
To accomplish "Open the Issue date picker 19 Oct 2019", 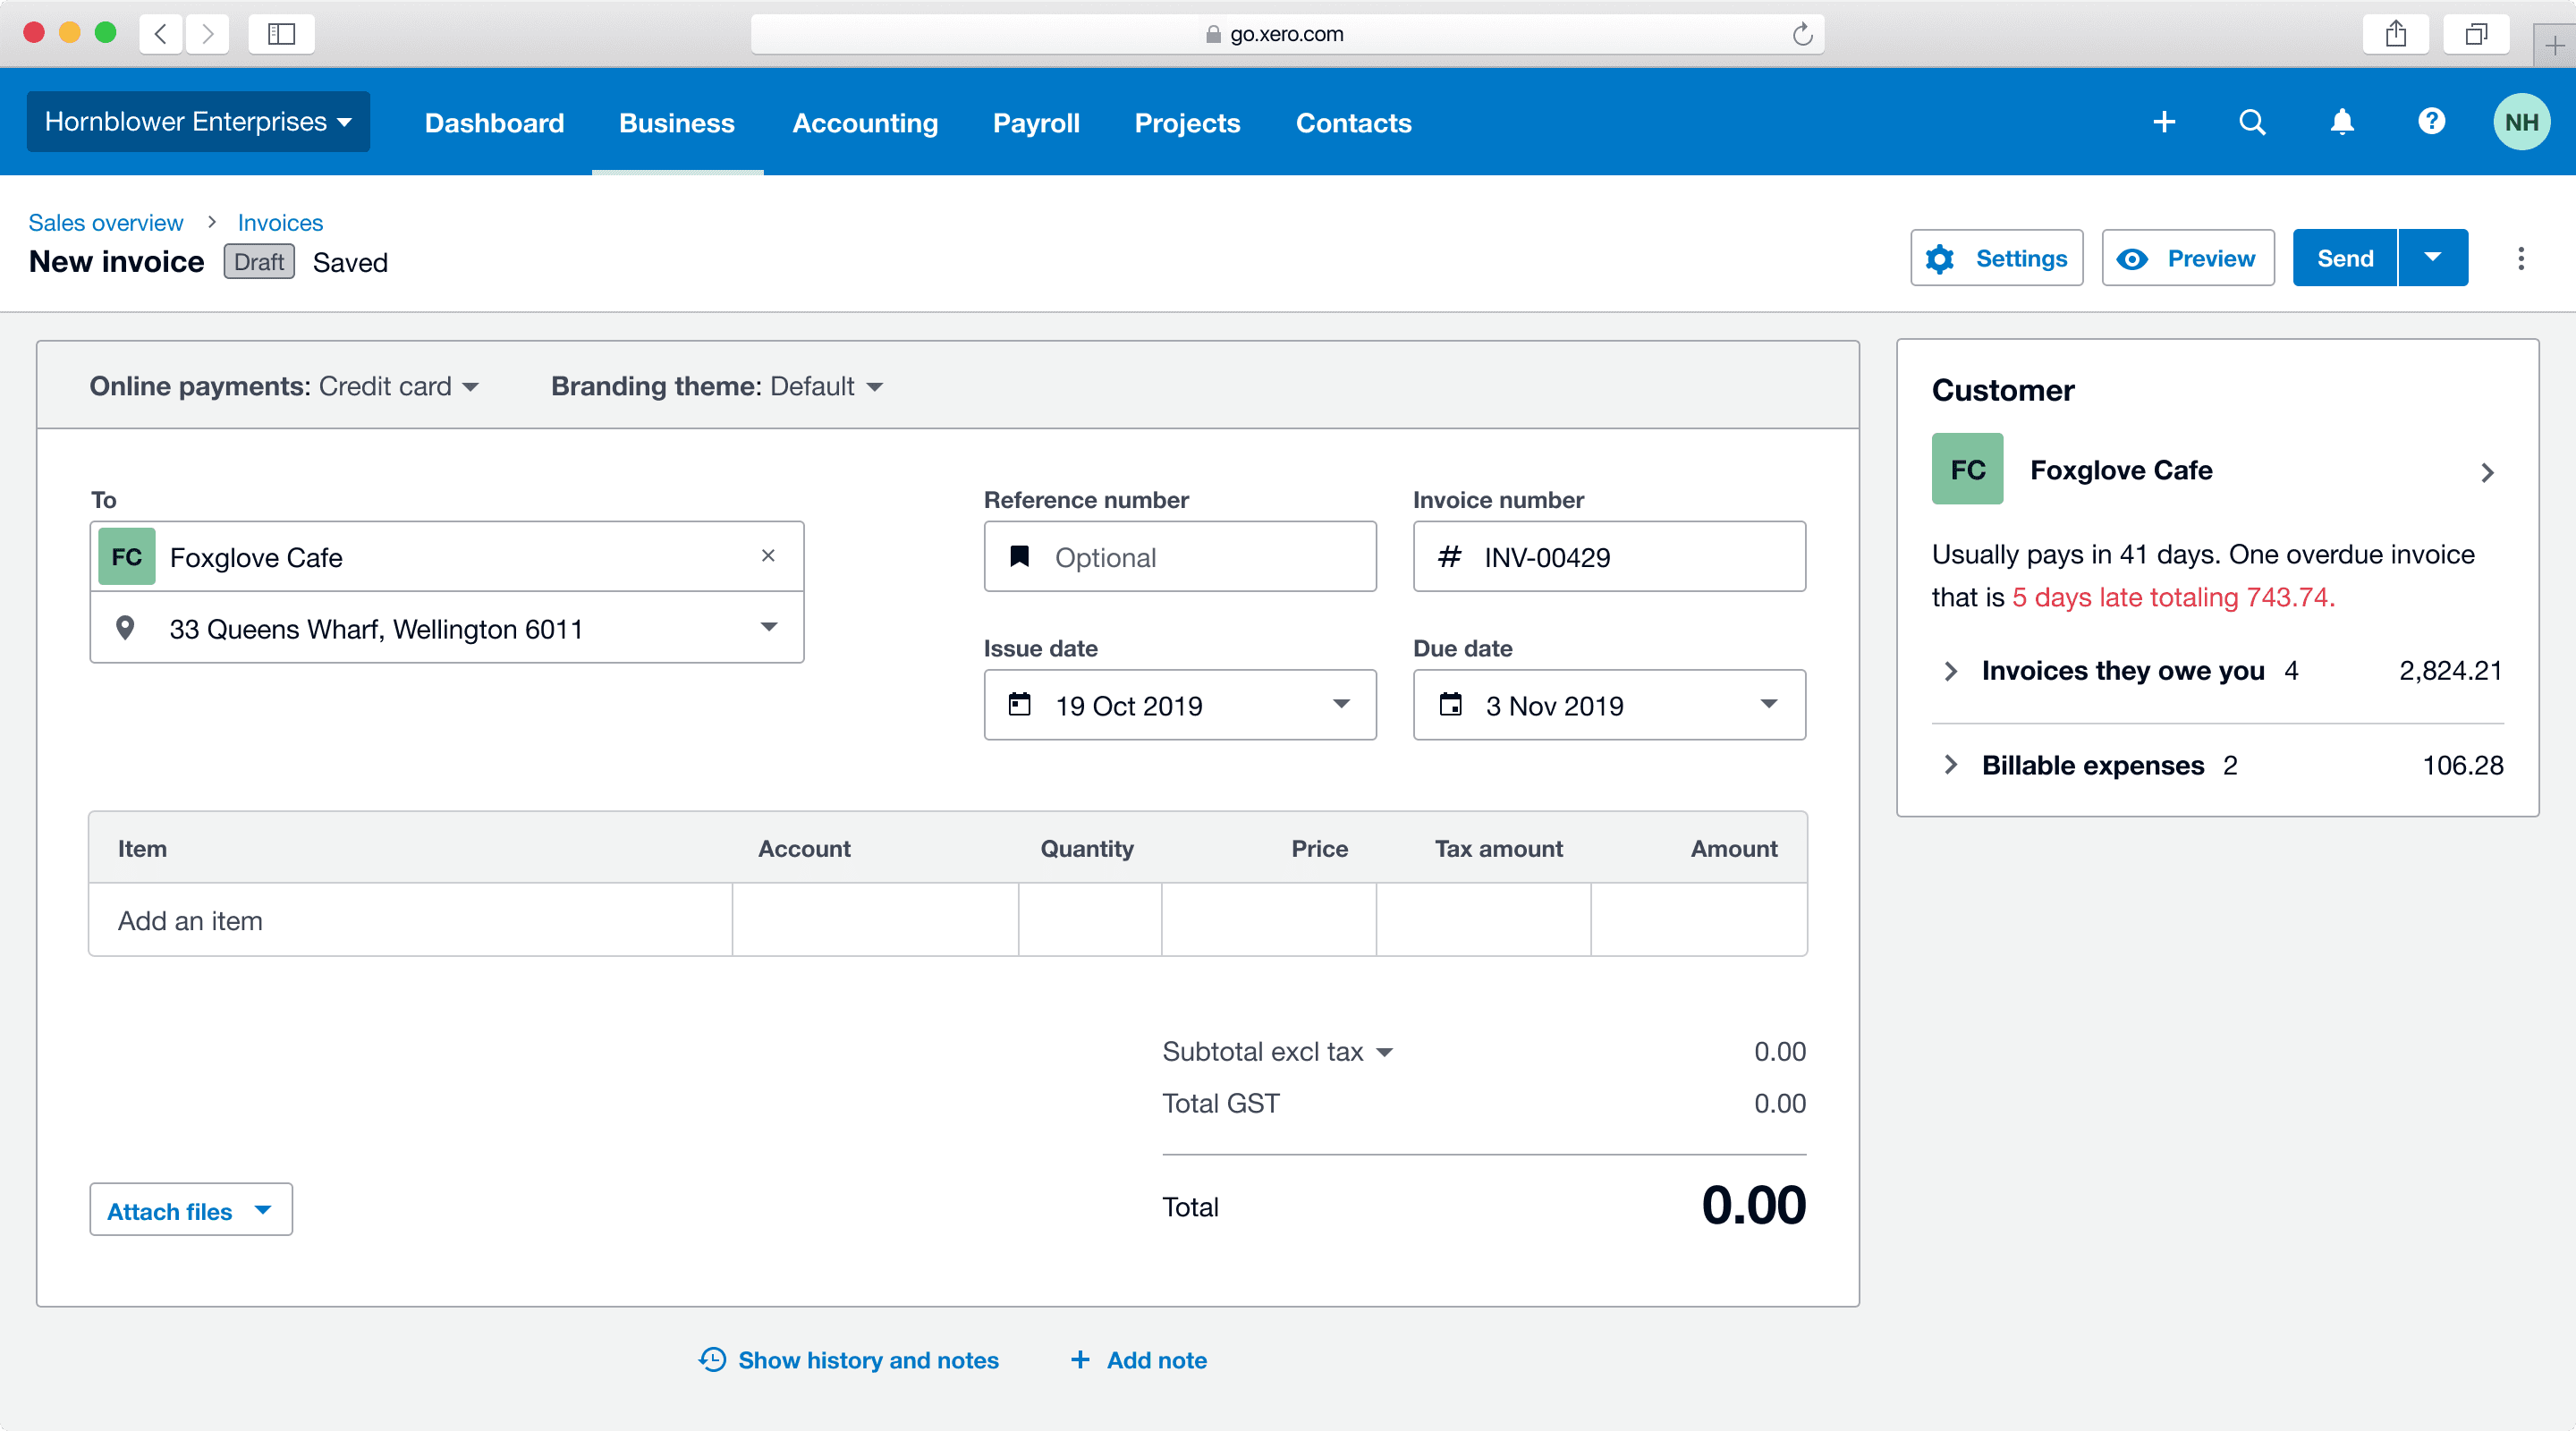I will pyautogui.click(x=1180, y=705).
